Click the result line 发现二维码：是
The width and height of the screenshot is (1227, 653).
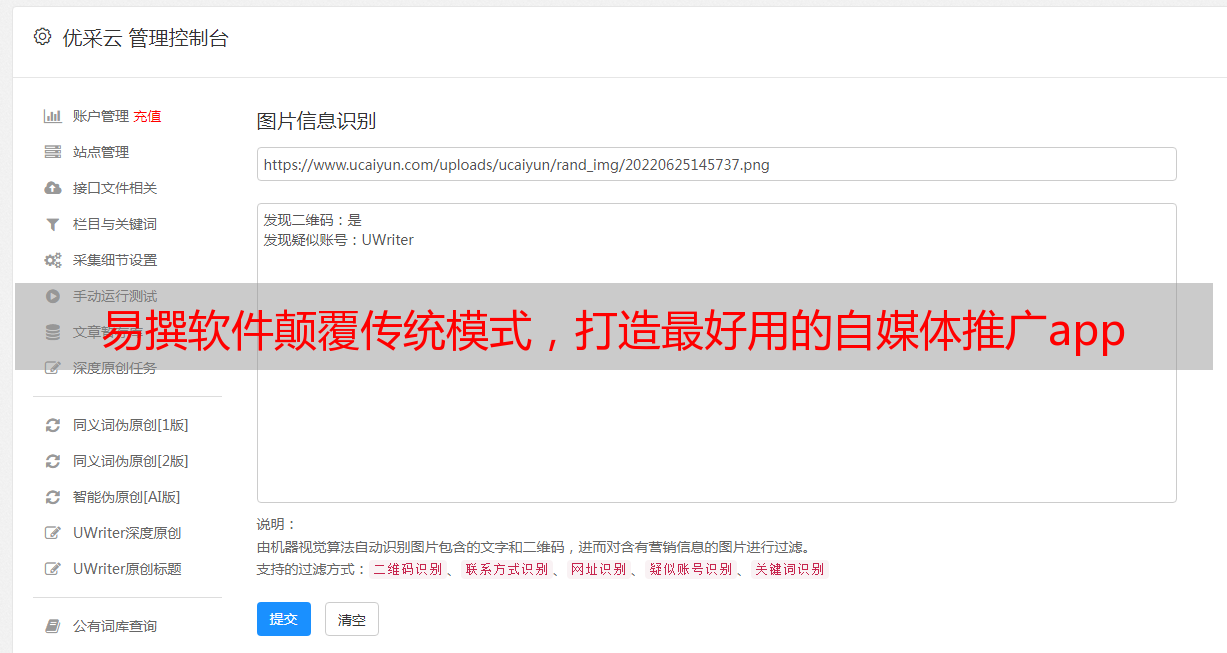(313, 220)
